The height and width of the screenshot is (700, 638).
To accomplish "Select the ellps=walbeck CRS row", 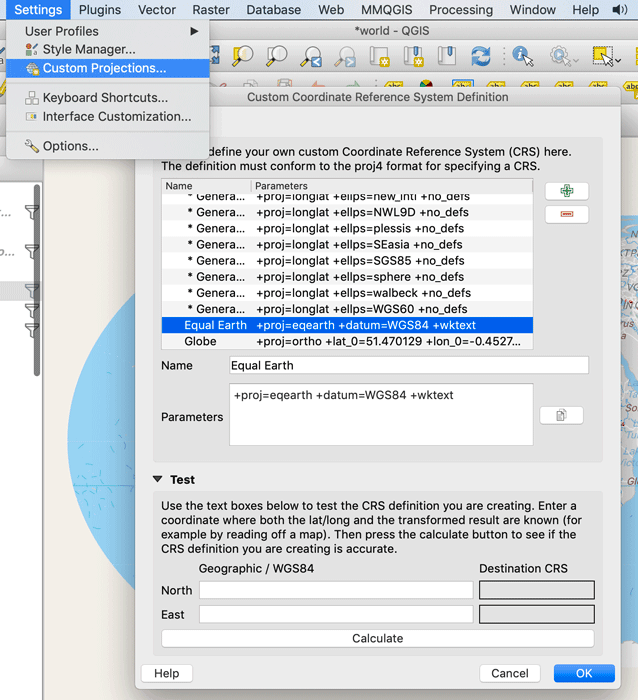I will click(347, 293).
